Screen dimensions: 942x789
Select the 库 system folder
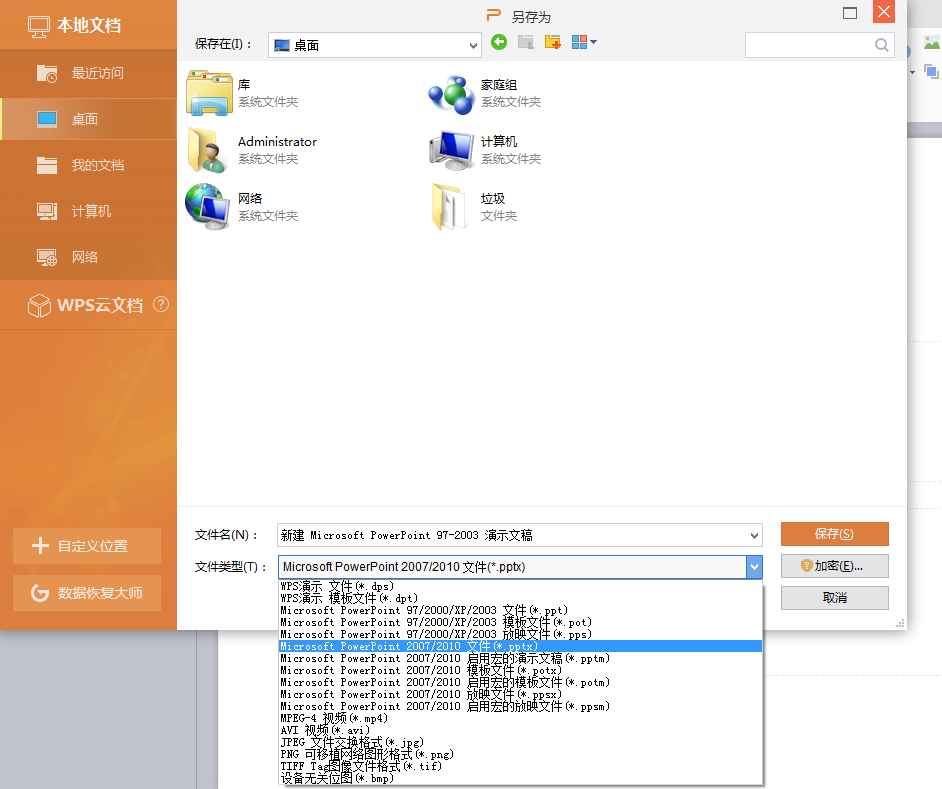(243, 93)
